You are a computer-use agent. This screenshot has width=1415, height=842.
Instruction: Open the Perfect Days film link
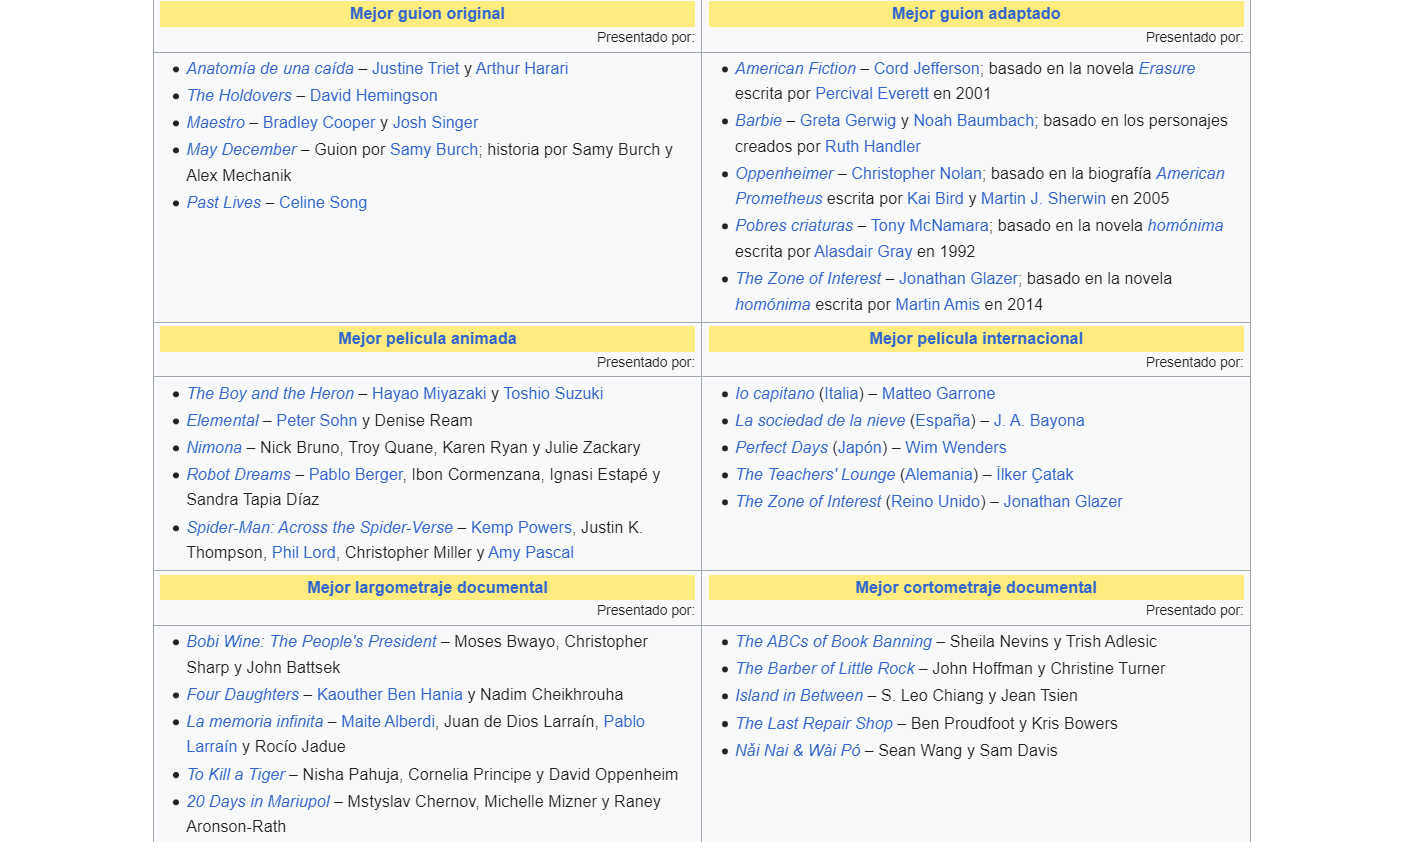pyautogui.click(x=782, y=448)
